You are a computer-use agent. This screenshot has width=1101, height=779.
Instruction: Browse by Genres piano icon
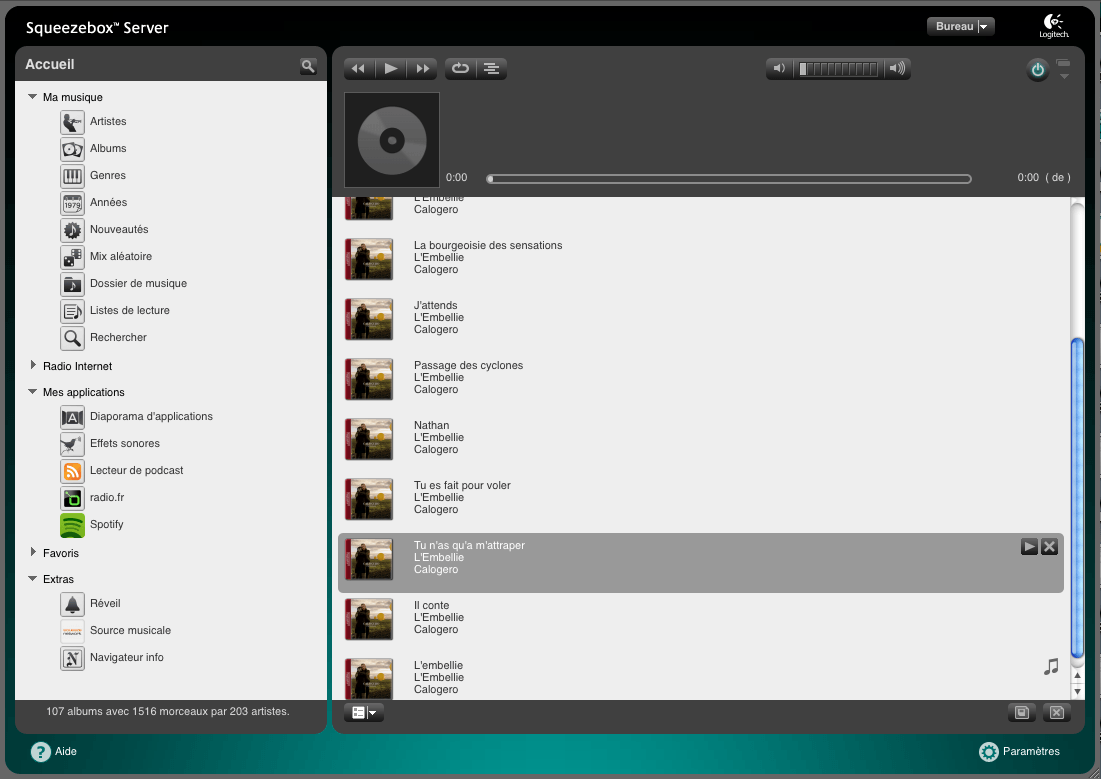click(x=72, y=176)
